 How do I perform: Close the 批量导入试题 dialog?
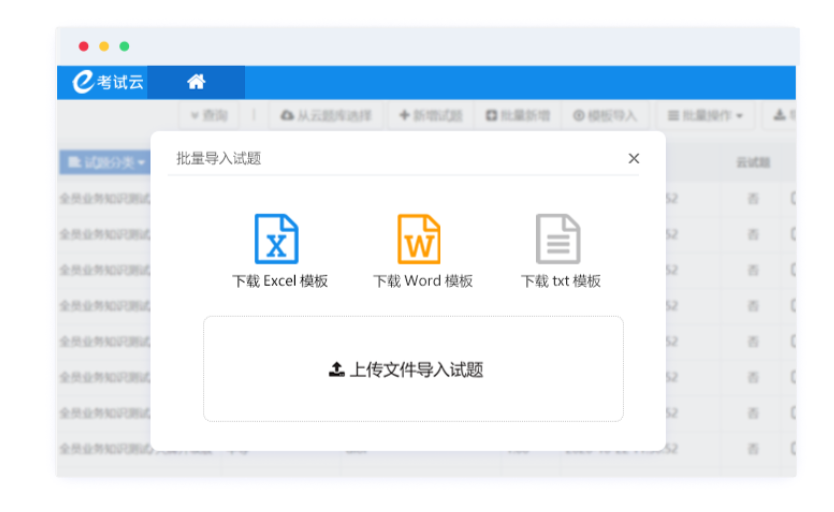[x=633, y=158]
